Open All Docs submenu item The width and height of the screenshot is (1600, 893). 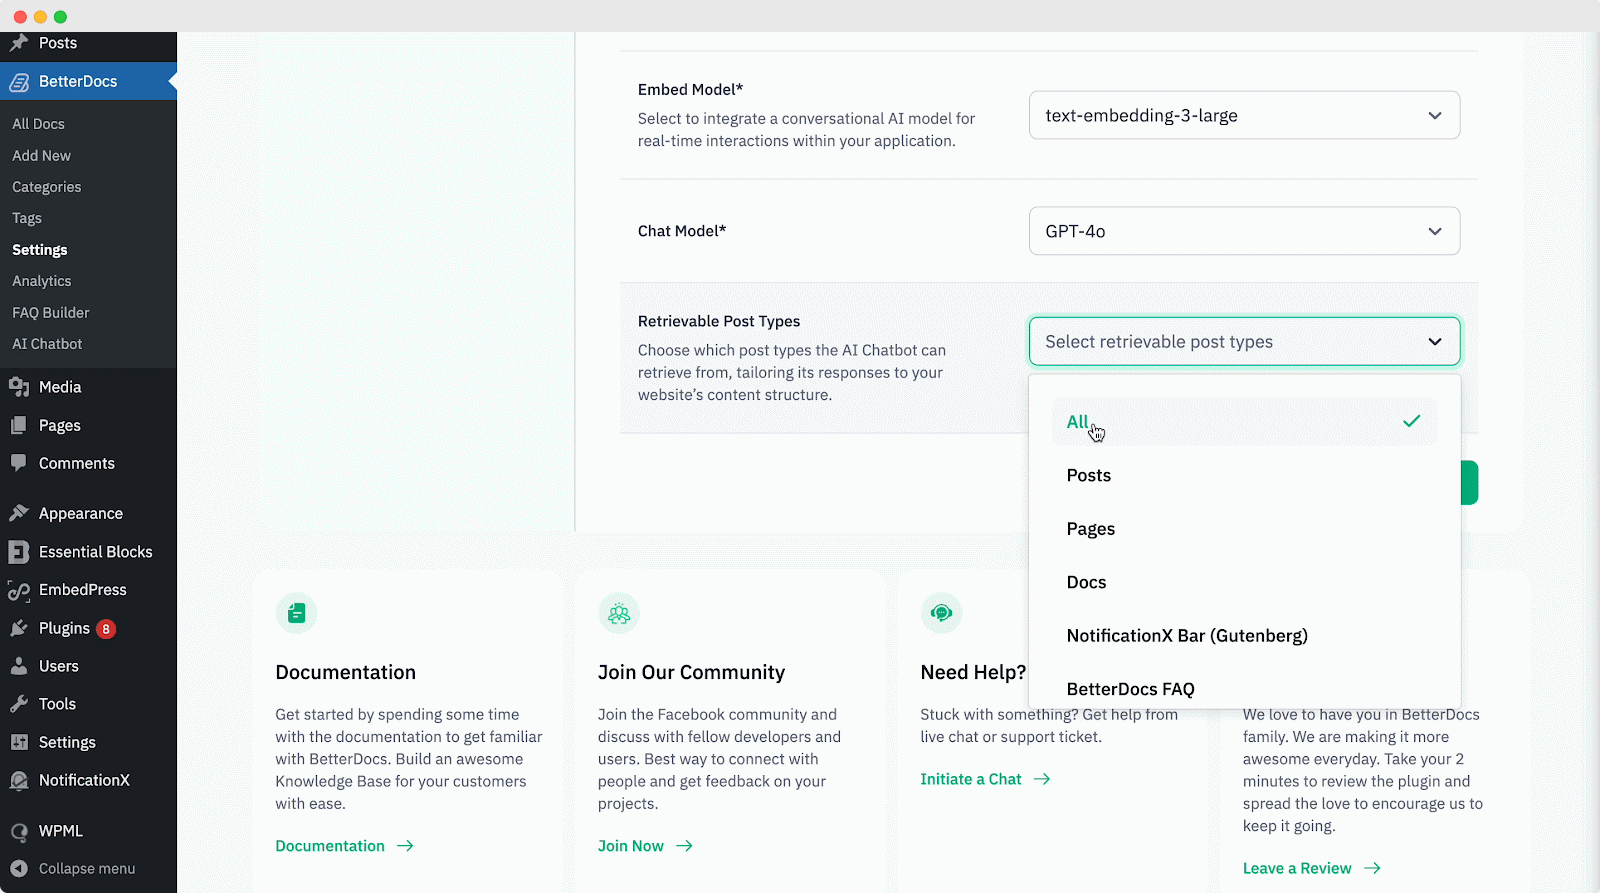click(38, 124)
